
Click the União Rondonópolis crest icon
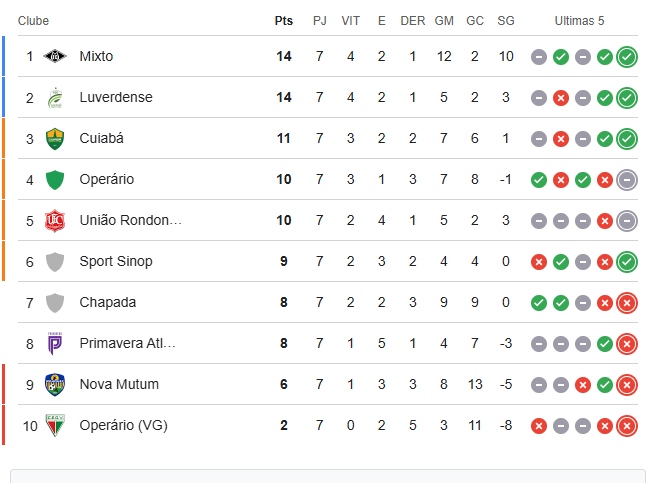click(54, 220)
